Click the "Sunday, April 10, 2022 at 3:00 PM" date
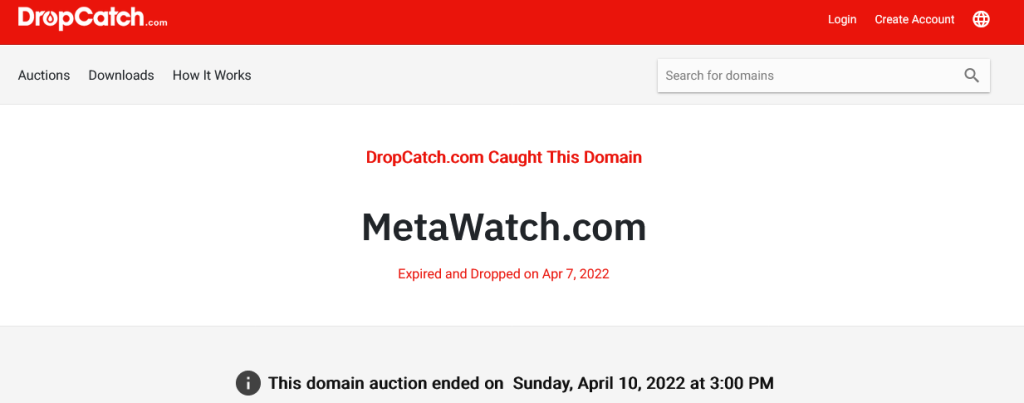The image size is (1024, 403). [x=643, y=383]
